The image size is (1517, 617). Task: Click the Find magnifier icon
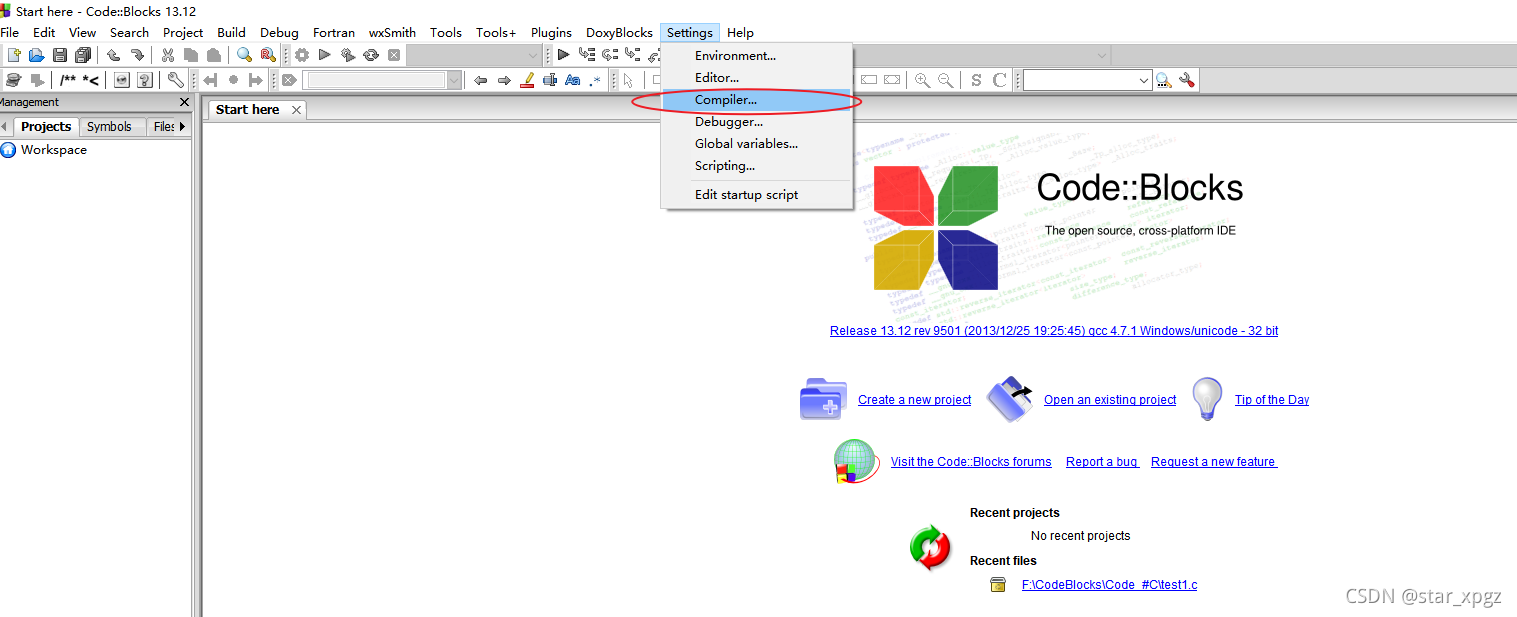pyautogui.click(x=244, y=55)
